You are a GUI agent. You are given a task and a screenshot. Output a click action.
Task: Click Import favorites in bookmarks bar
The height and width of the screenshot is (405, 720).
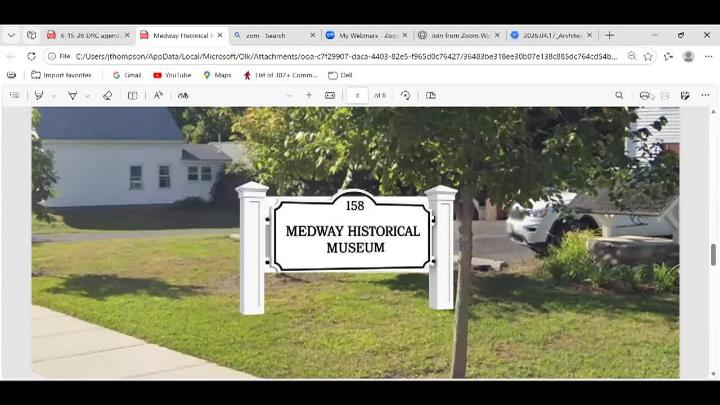[x=61, y=75]
